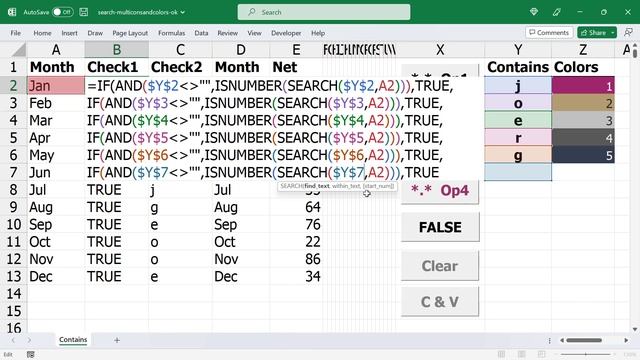
Task: Switch to Page Break Preview icon
Action: [541, 354]
